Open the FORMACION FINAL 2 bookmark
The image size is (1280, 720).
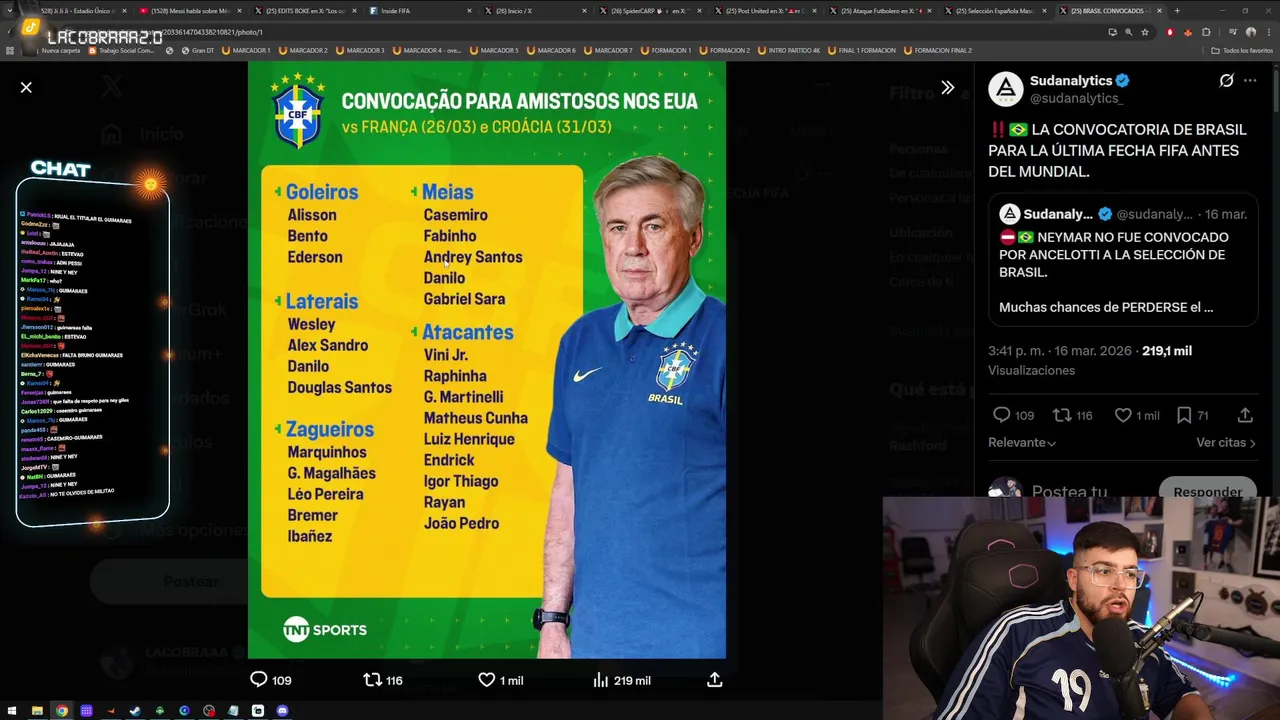click(x=936, y=50)
